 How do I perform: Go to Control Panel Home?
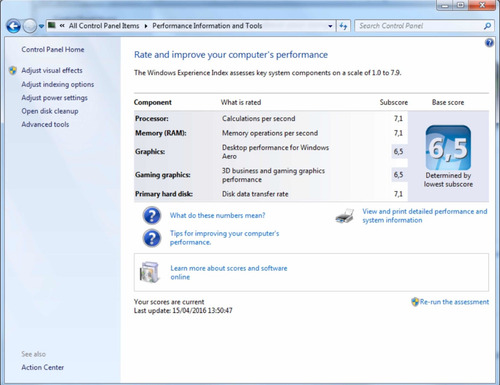[53, 50]
